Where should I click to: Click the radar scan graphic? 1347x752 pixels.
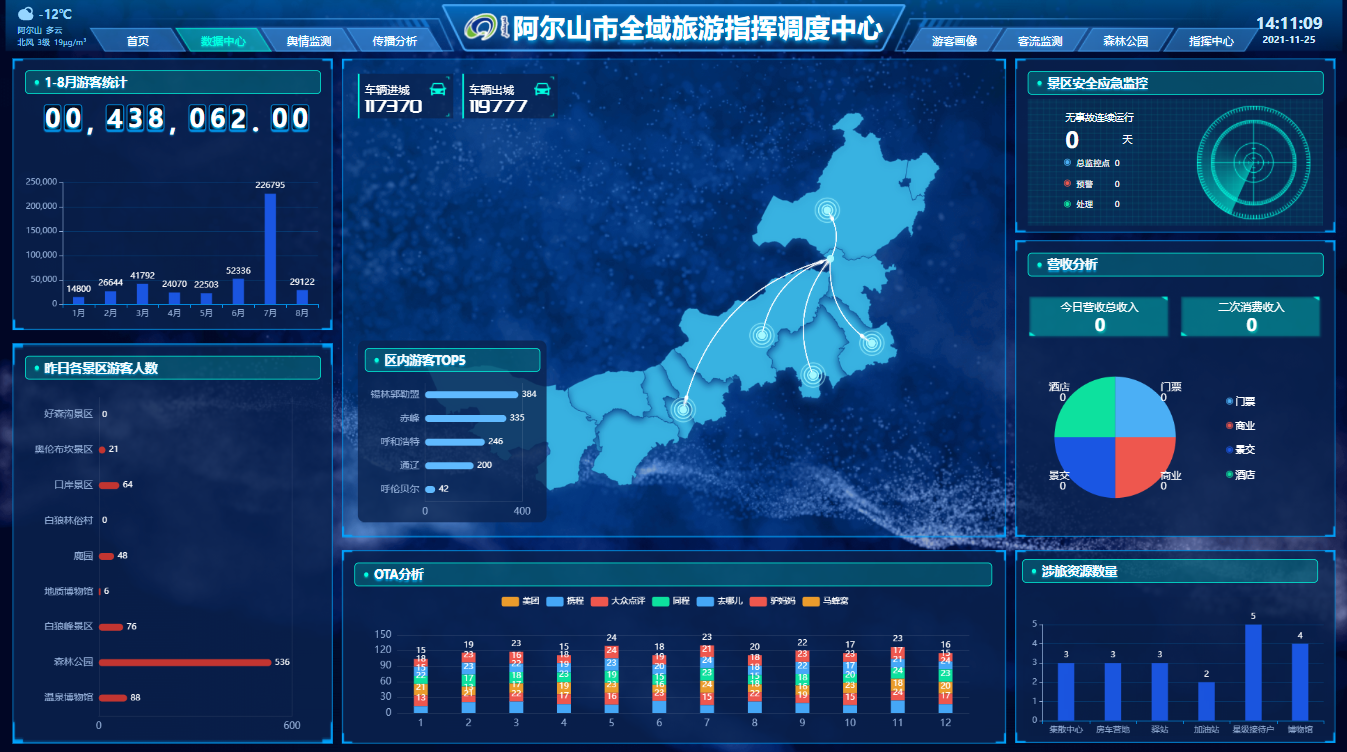coord(1251,161)
